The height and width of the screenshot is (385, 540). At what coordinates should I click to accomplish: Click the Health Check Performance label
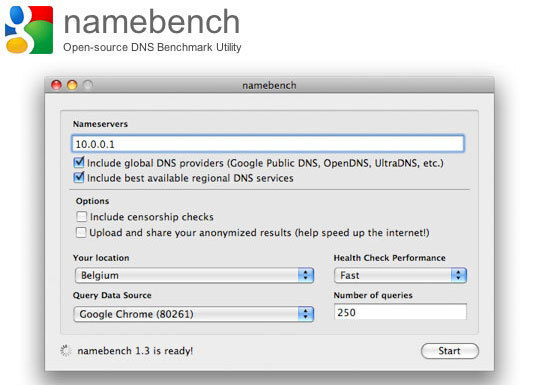[x=390, y=258]
